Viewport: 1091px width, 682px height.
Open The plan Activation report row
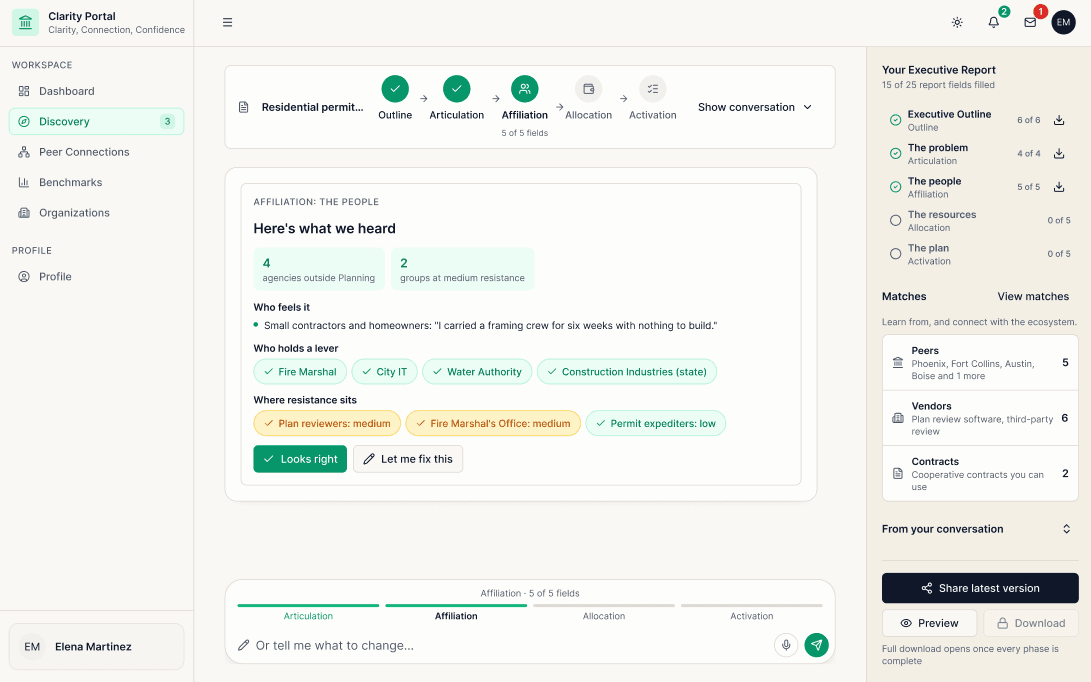coord(980,254)
